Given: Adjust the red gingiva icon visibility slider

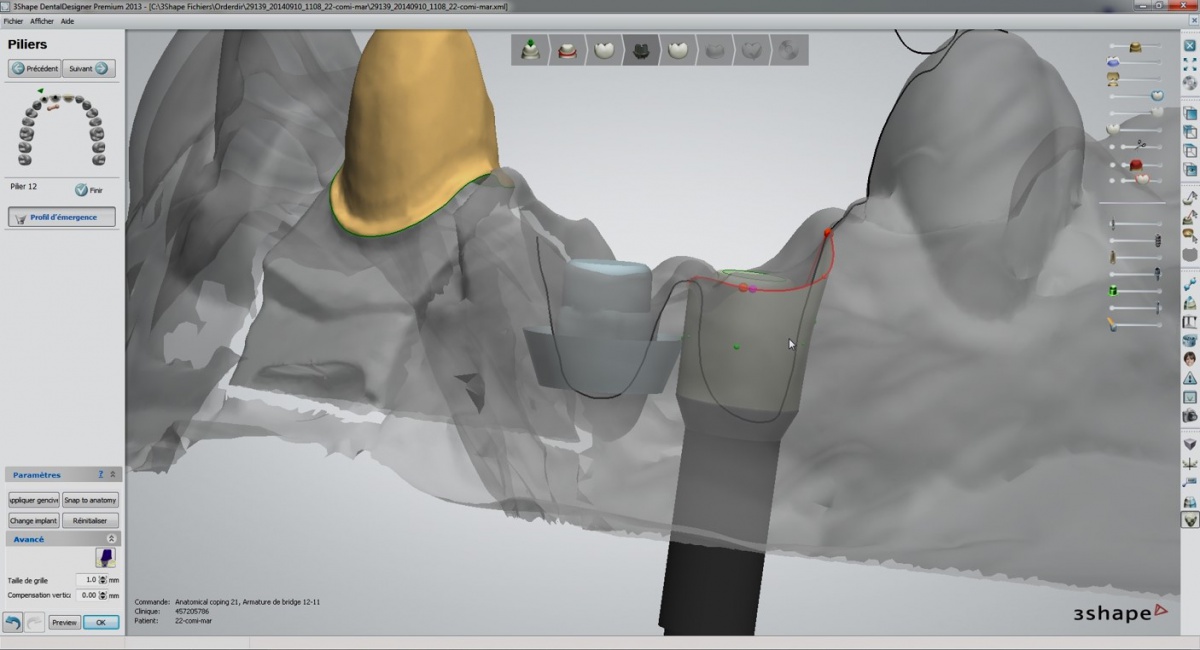Looking at the screenshot, I should coord(1137,164).
